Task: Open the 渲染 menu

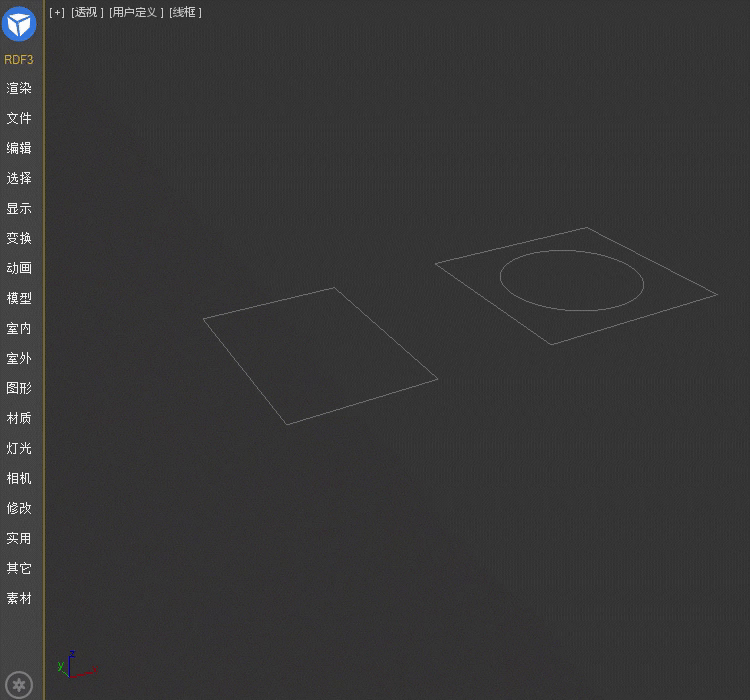Action: coord(19,89)
